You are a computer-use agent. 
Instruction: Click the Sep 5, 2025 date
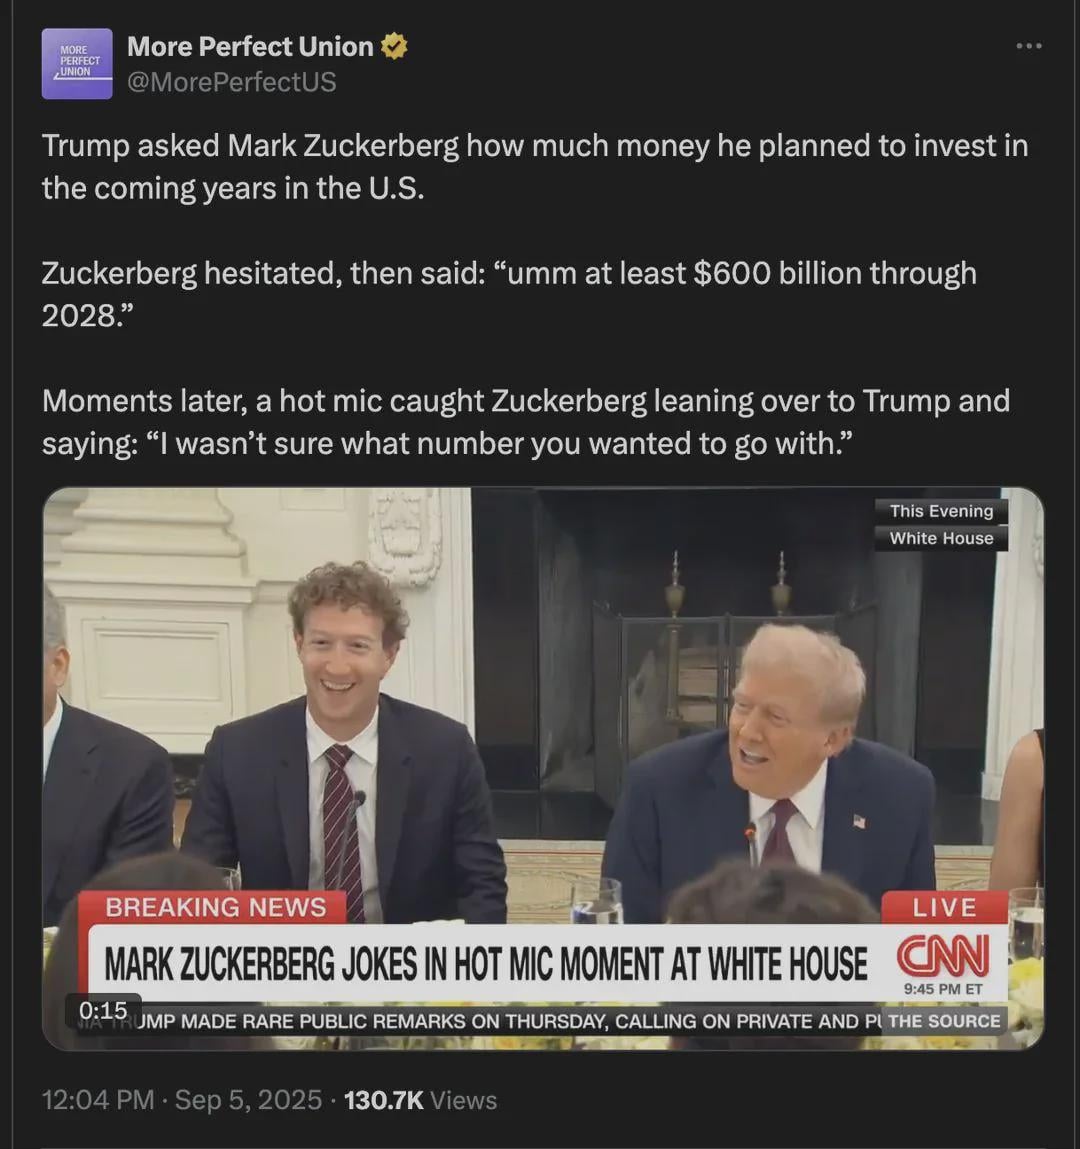click(x=248, y=1100)
